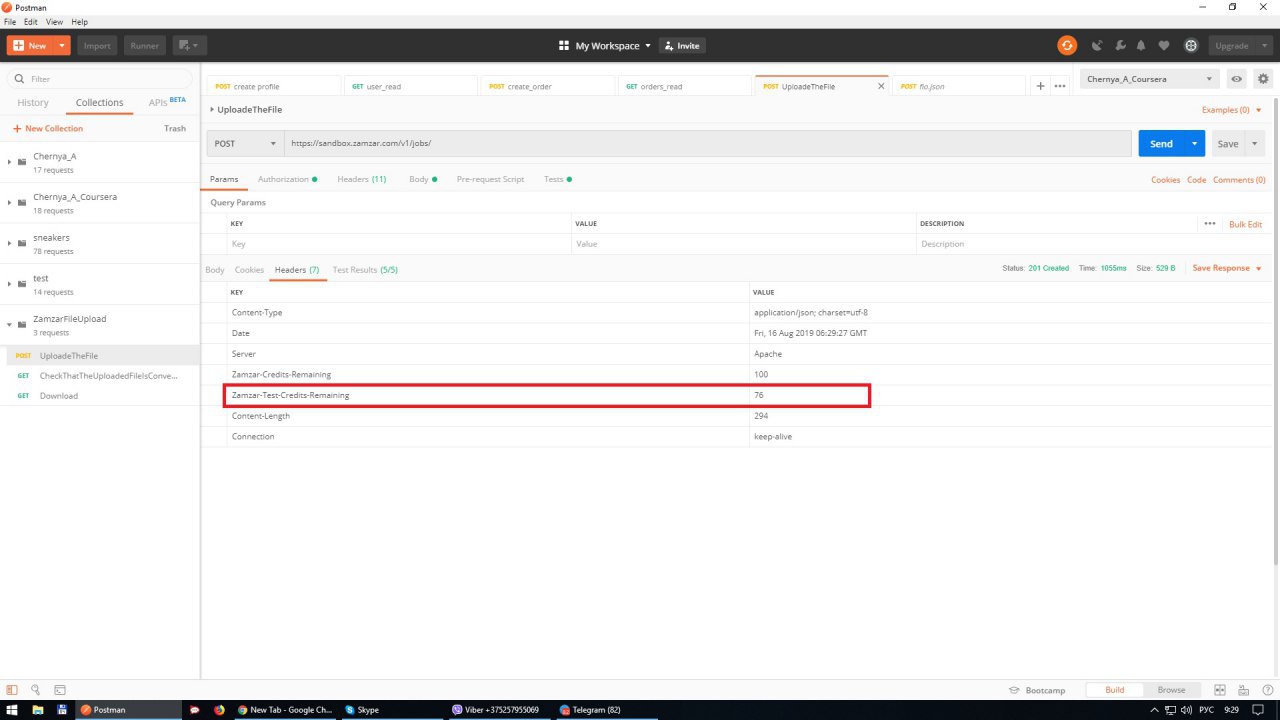Click the request URL field

pyautogui.click(x=708, y=143)
